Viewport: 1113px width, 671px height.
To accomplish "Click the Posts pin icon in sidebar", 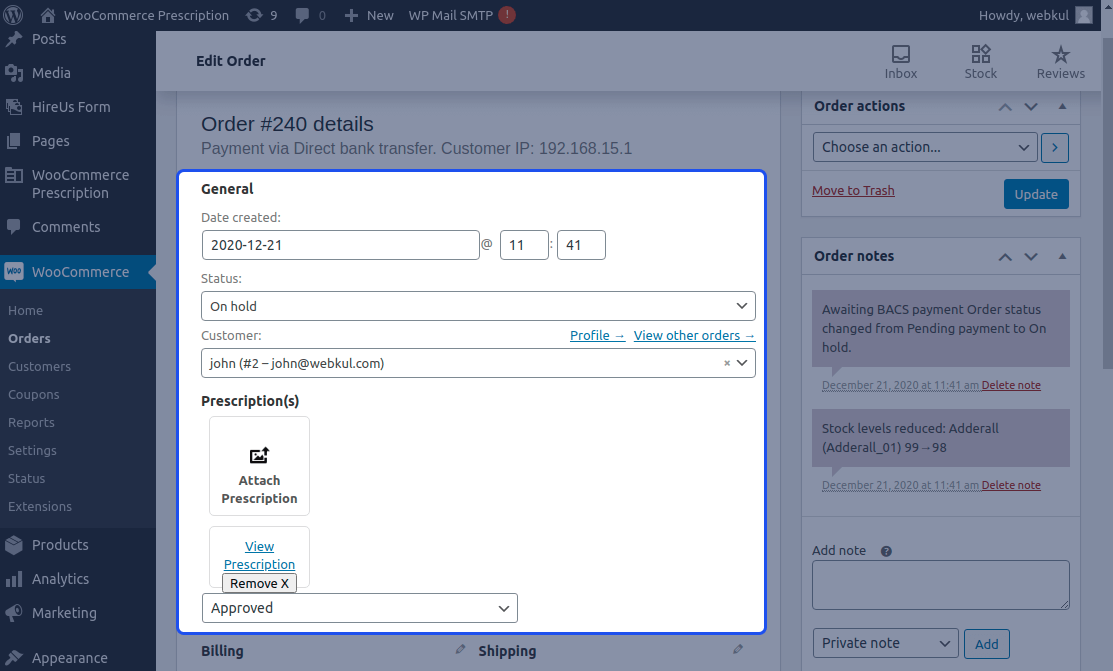I will point(14,39).
